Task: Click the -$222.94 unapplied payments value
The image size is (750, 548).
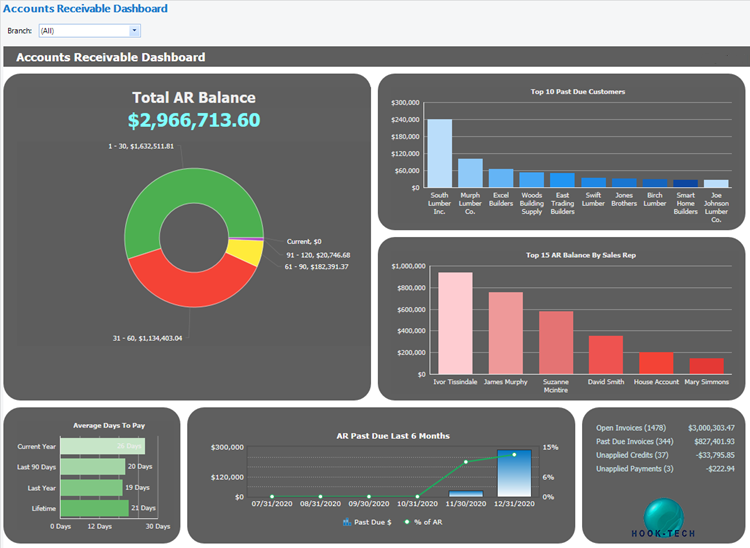Action: (720, 469)
